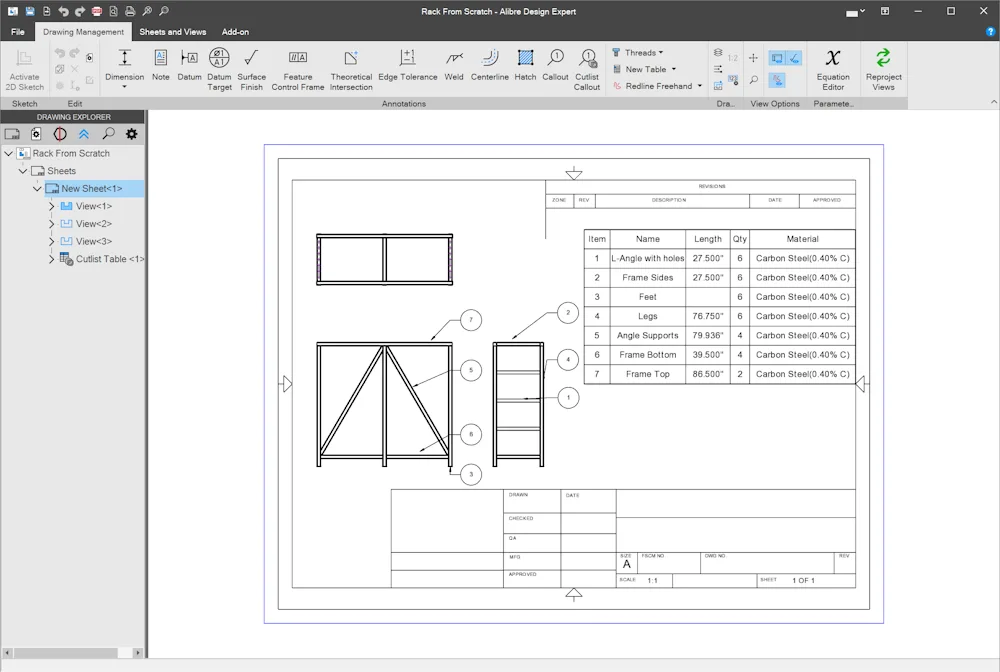Open the File menu

click(x=18, y=32)
